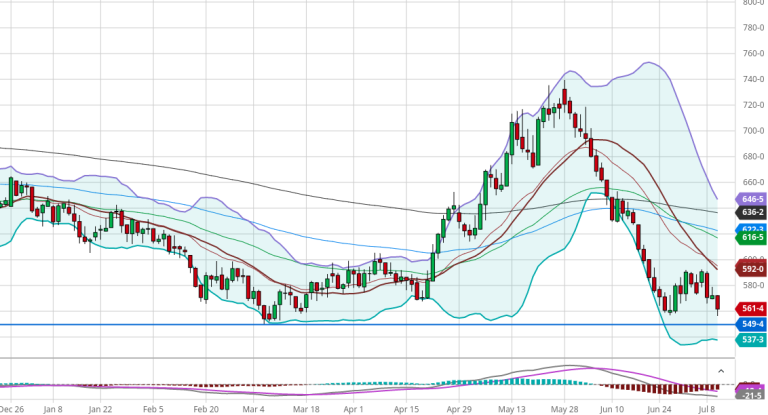The width and height of the screenshot is (768, 415).
Task: Select the horizontal blue support line
Action: (300, 325)
